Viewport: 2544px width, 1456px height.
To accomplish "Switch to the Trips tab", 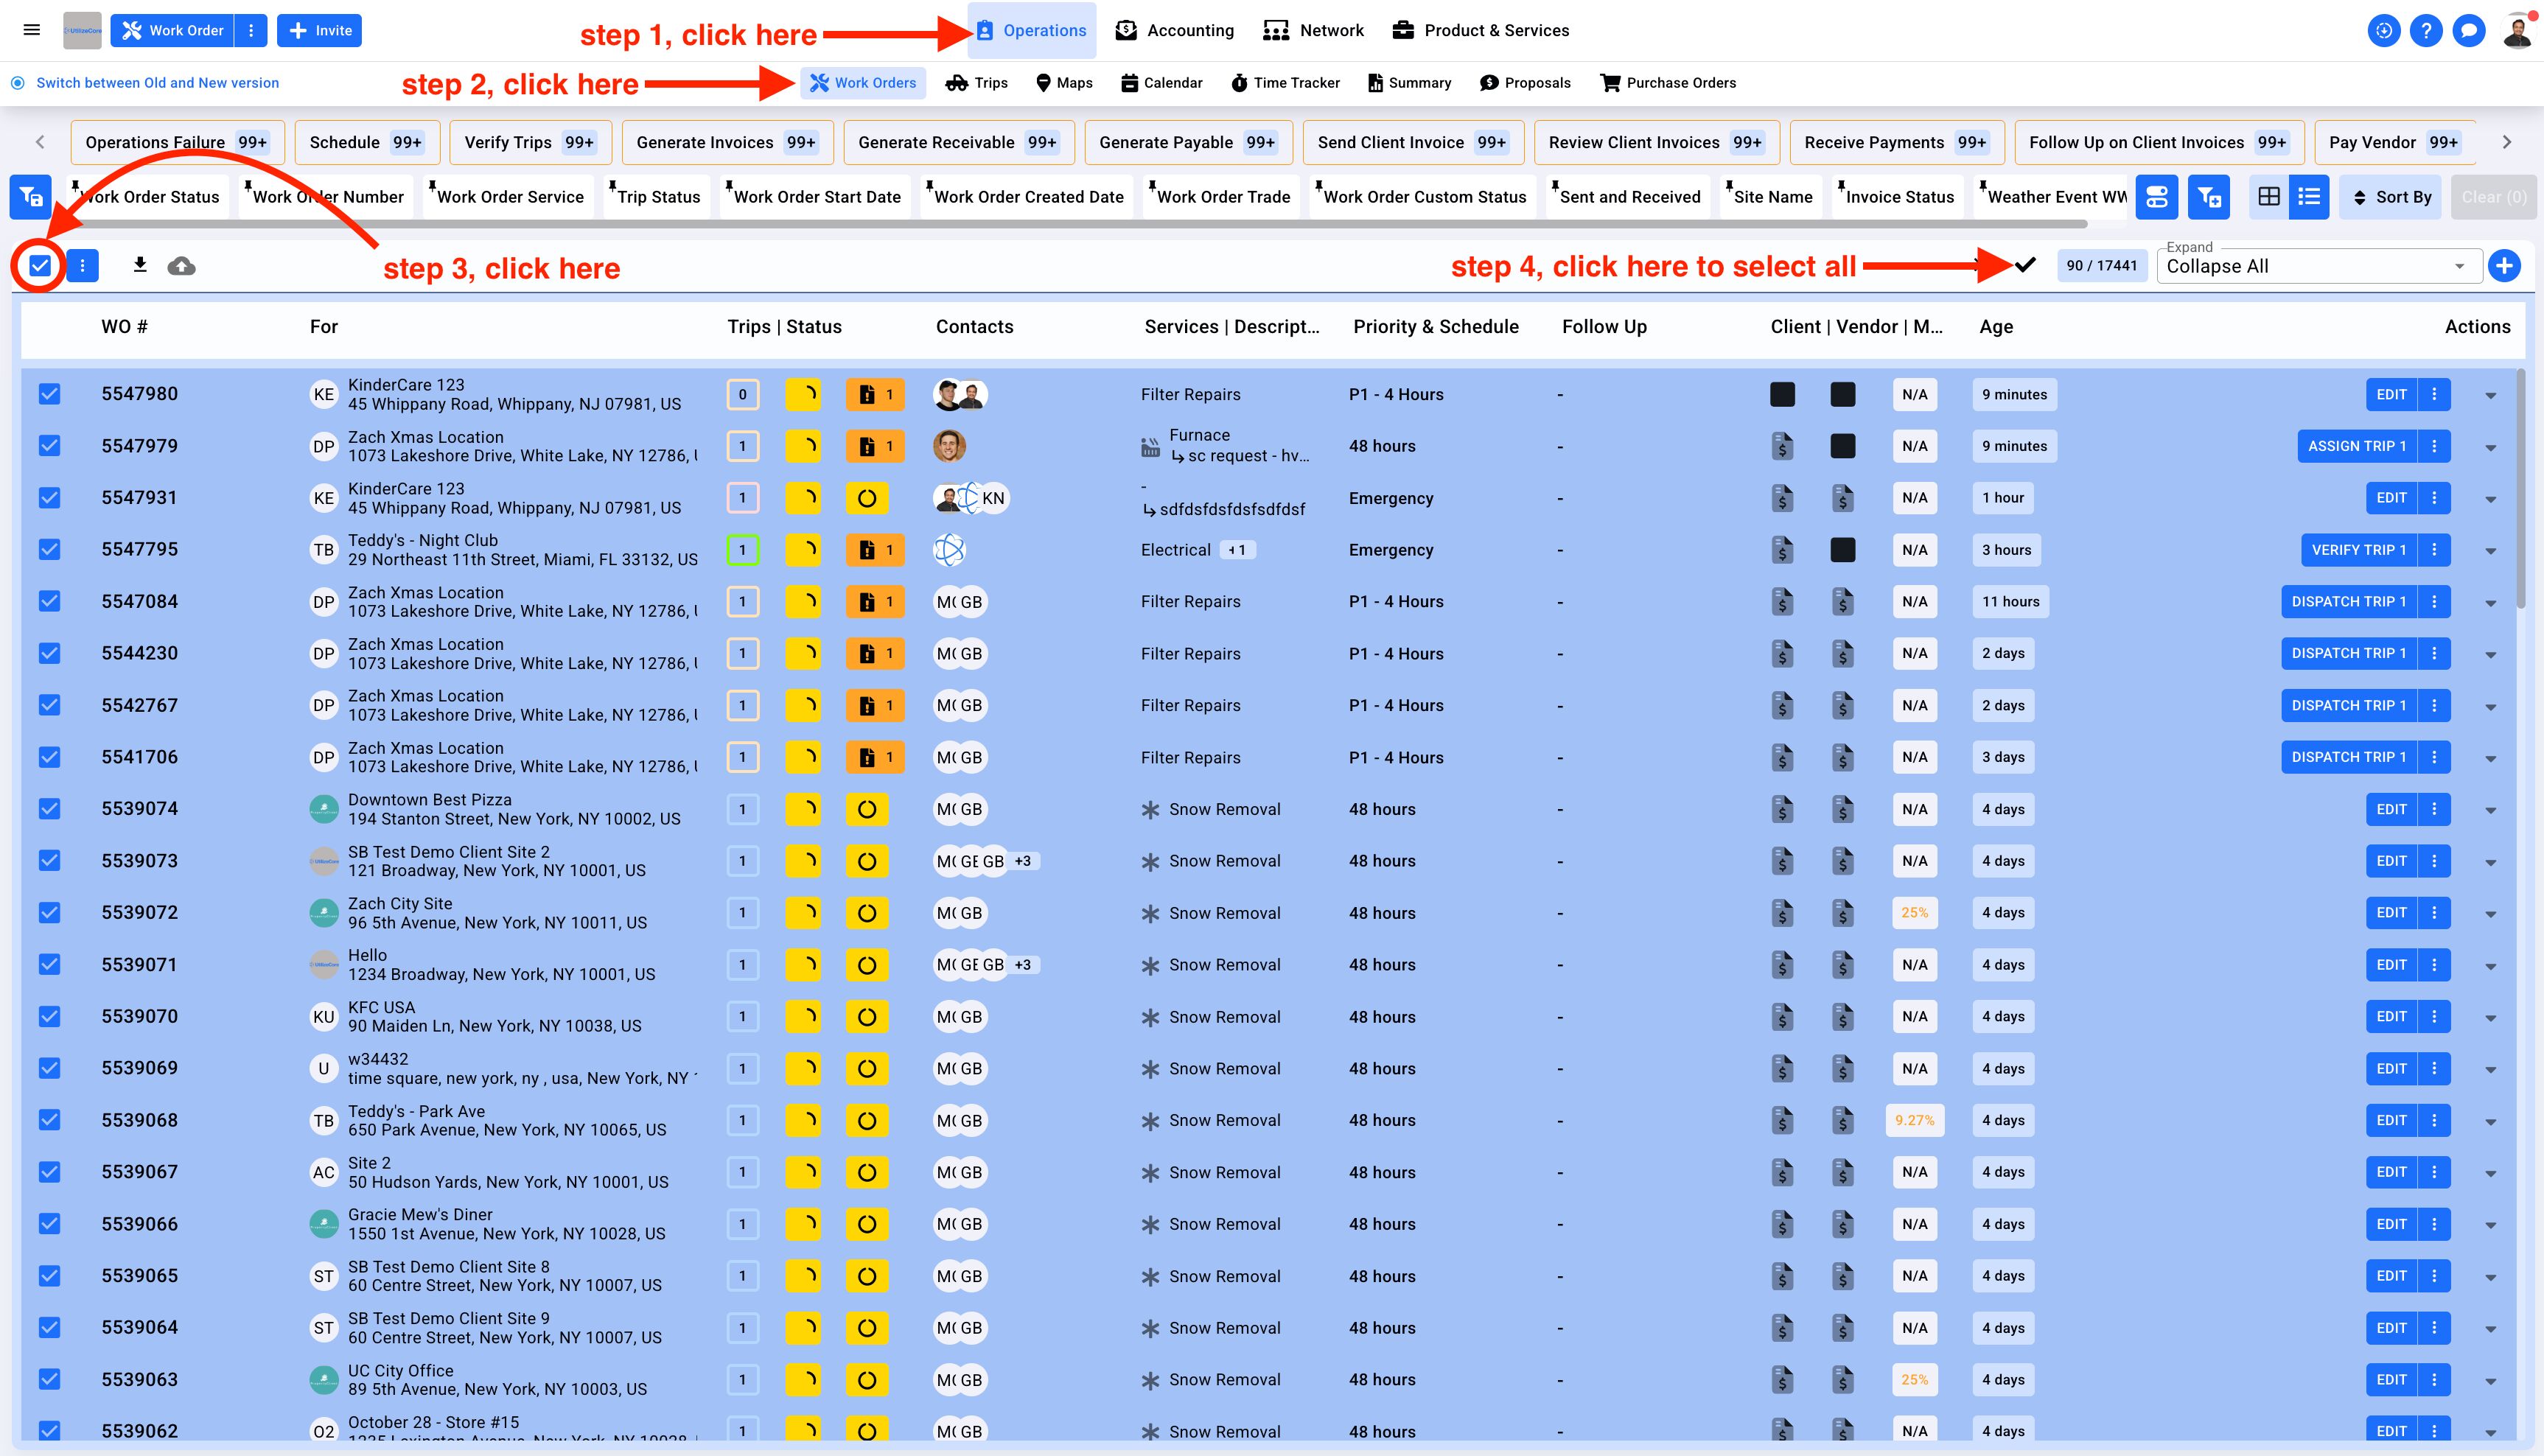I will click(977, 83).
